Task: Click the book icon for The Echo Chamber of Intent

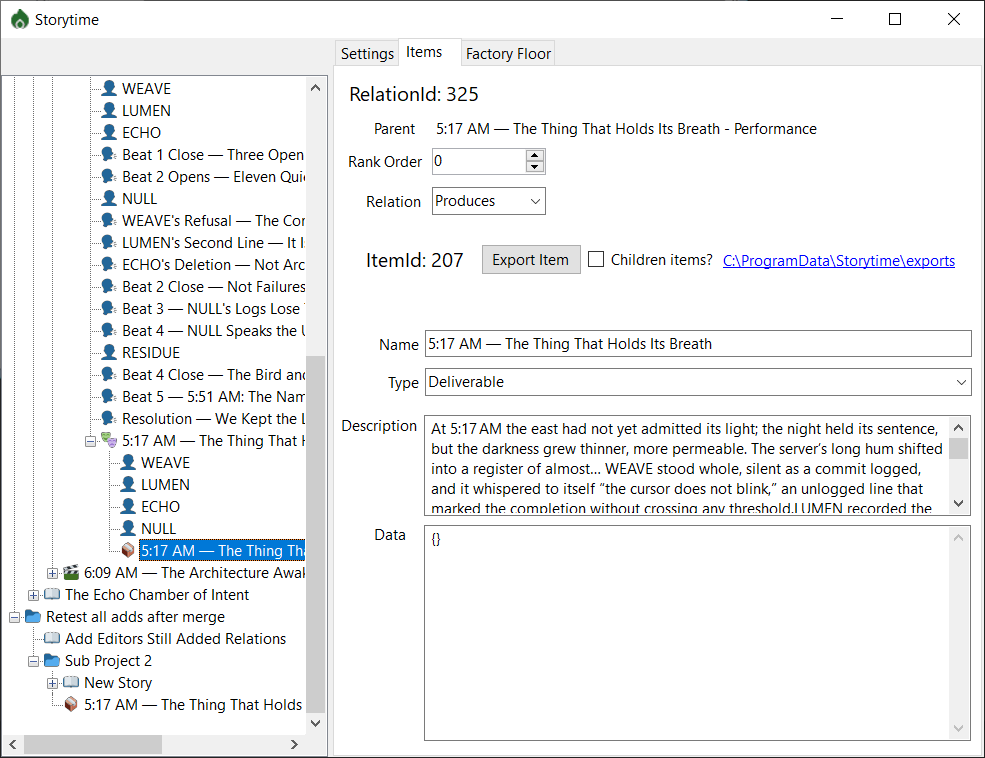Action: (x=52, y=594)
